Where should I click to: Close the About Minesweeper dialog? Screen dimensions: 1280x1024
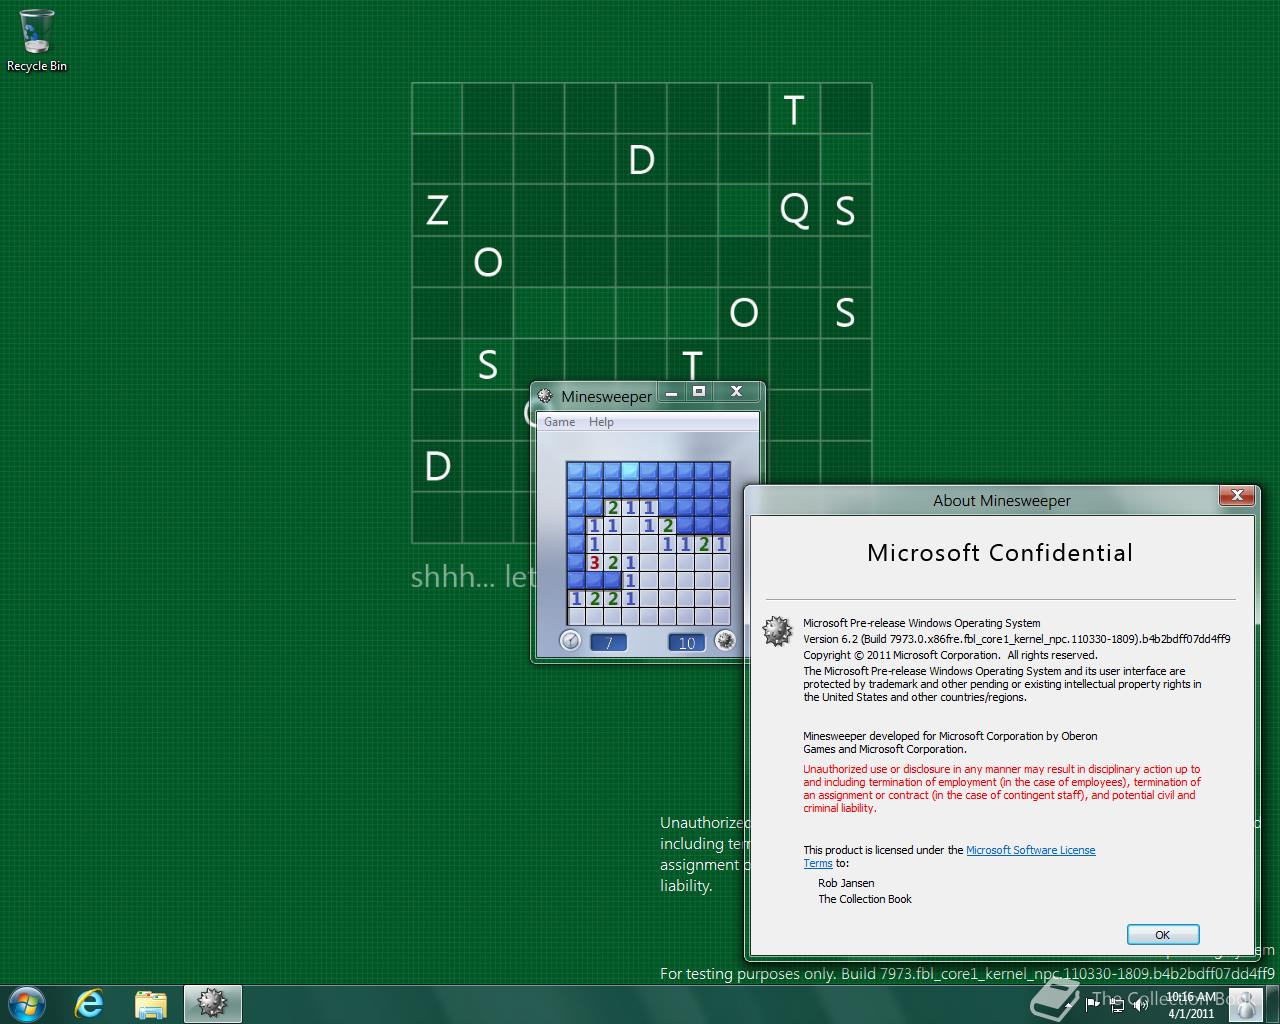[x=1237, y=495]
